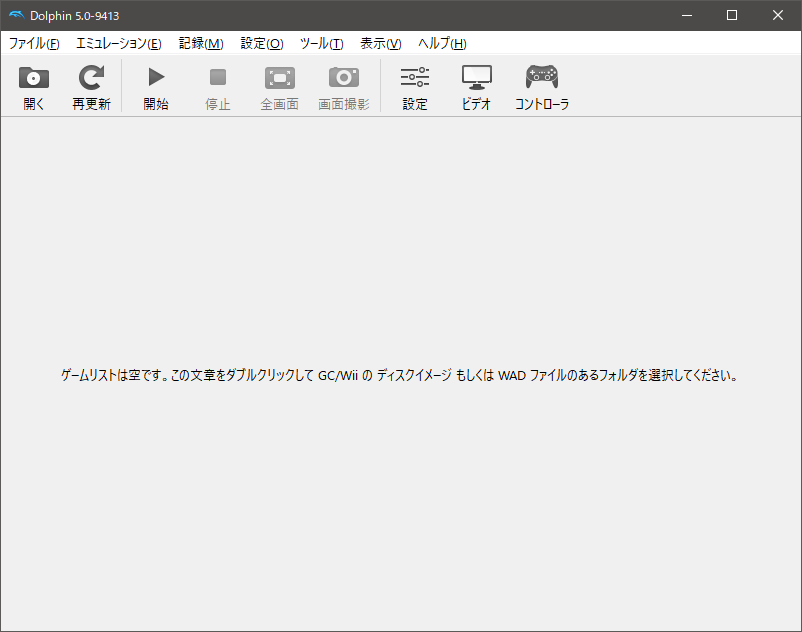Open コントローラ gamepad icon settings

[542, 77]
